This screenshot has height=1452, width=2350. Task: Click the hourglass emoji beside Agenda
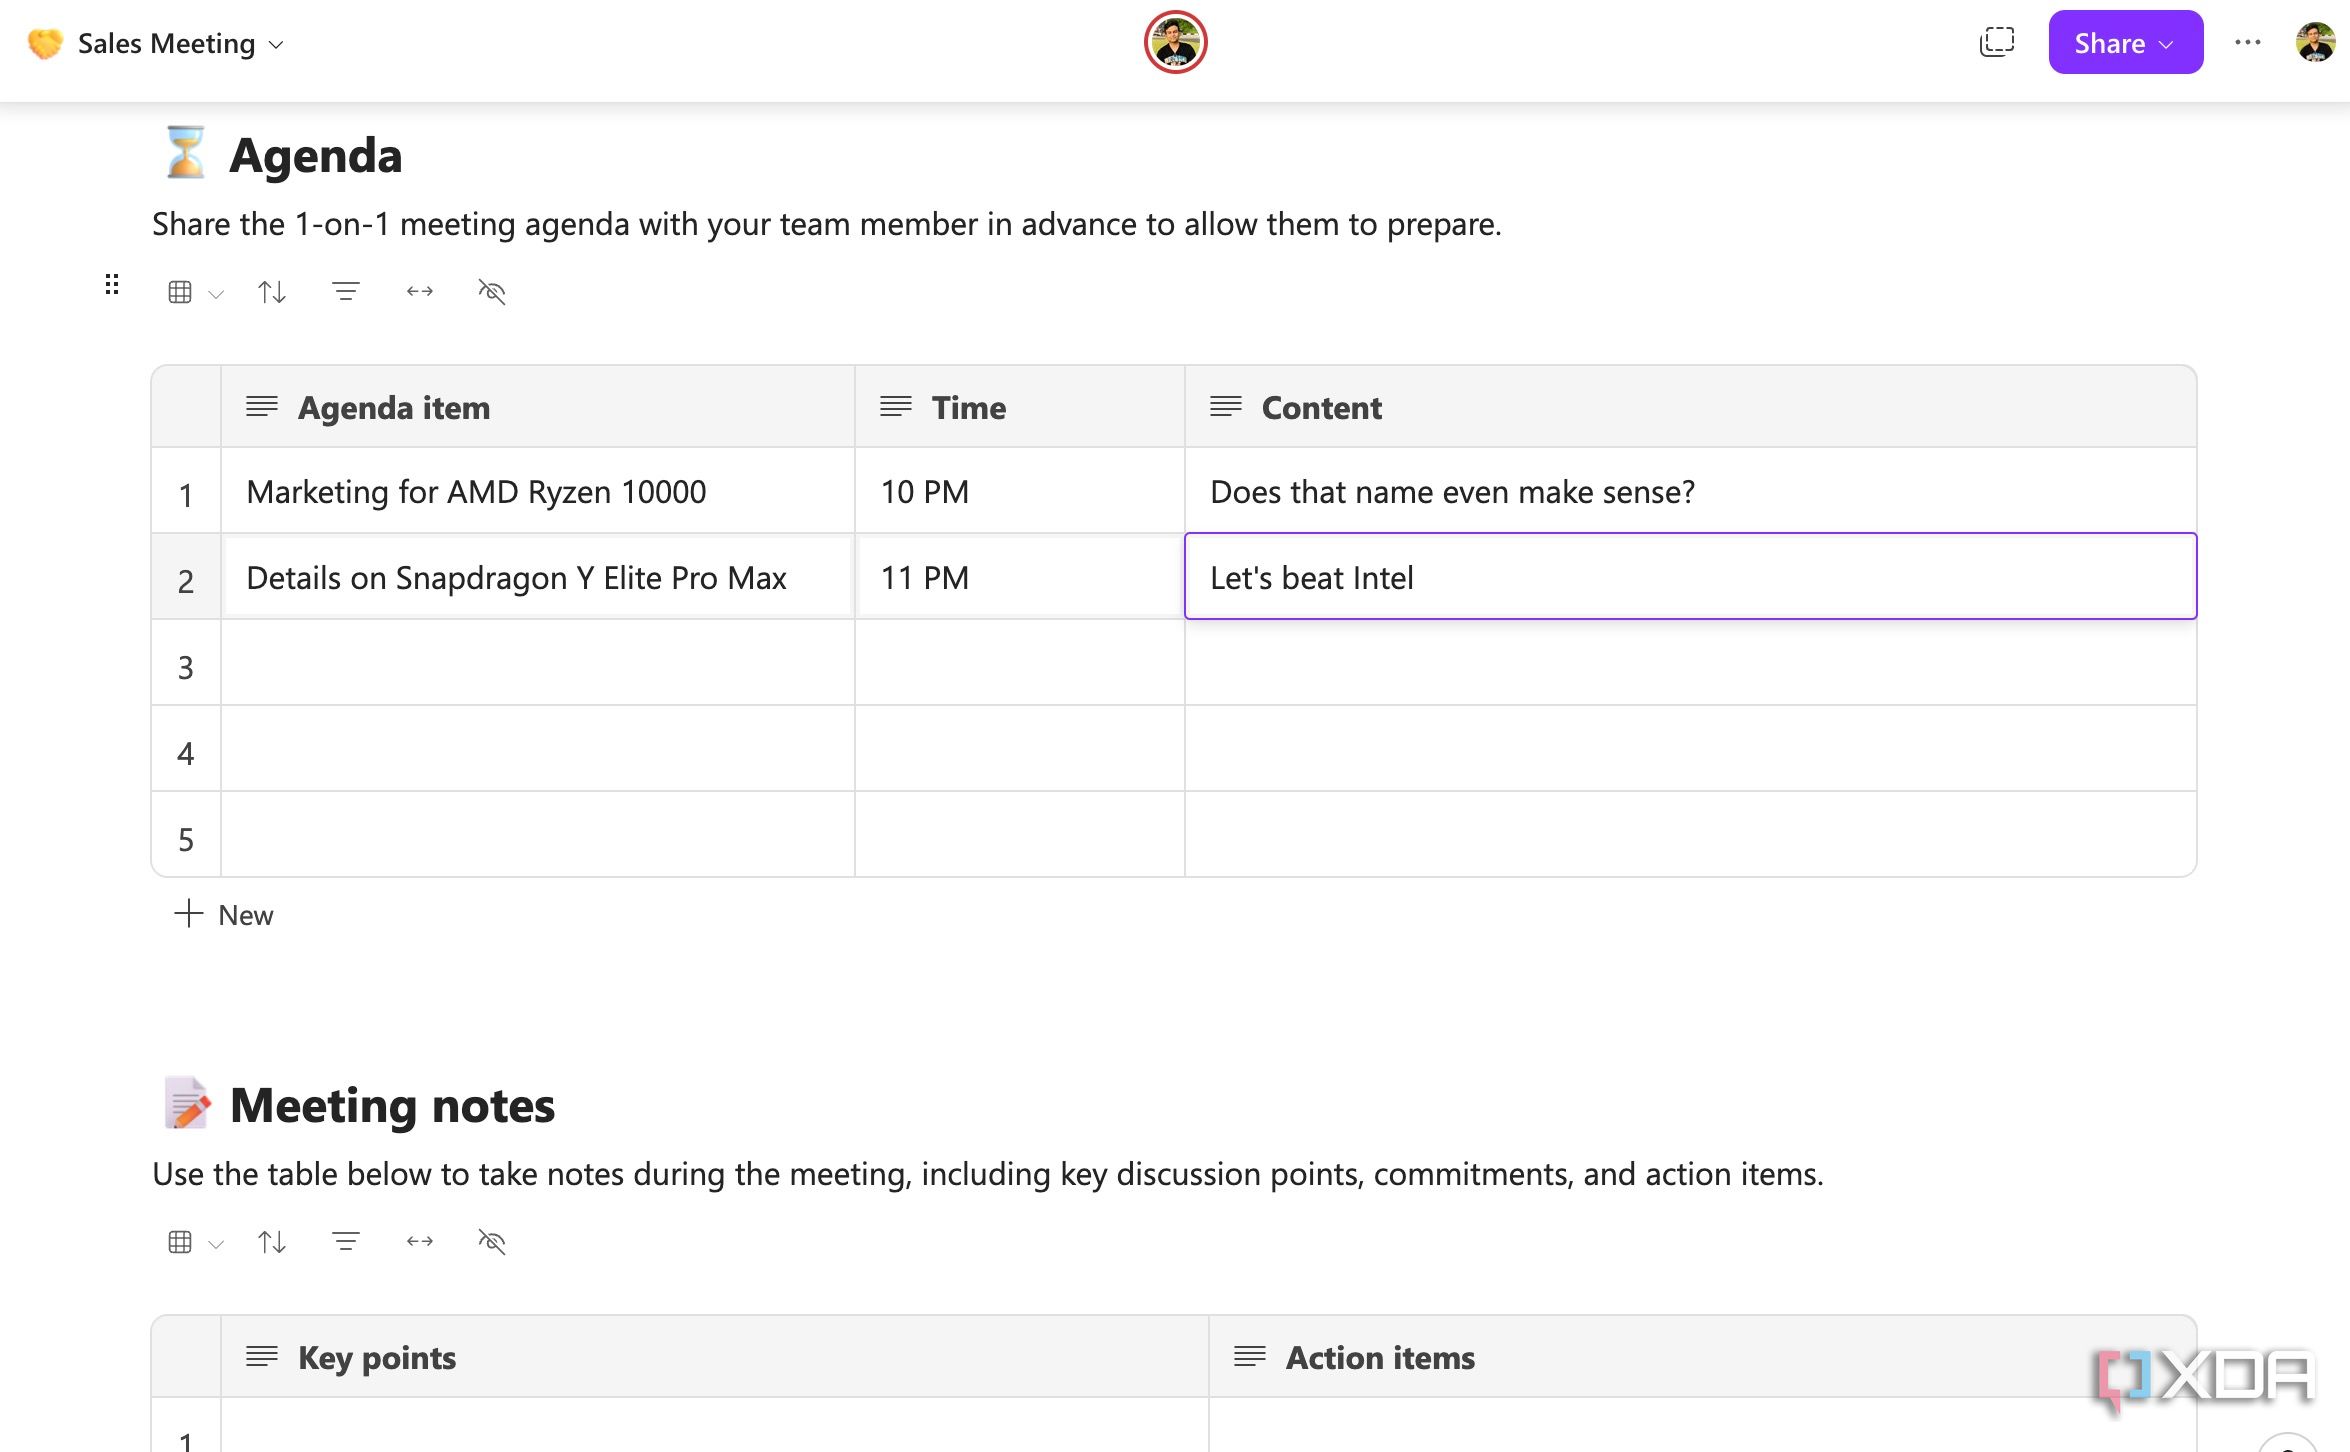click(x=185, y=153)
